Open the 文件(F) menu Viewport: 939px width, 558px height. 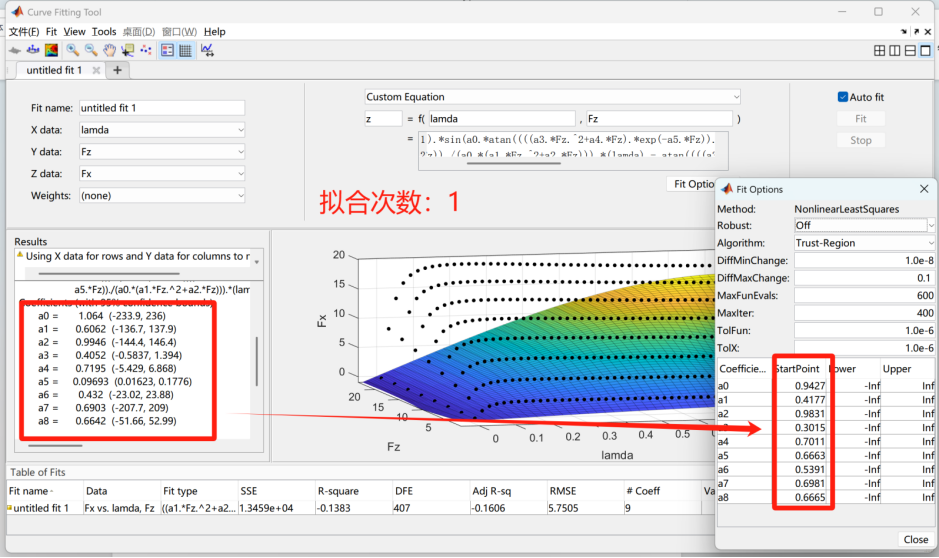[x=24, y=31]
